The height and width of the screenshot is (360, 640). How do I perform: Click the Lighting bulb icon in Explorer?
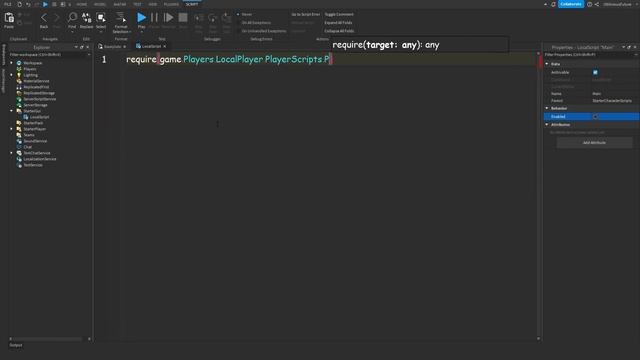click(19, 75)
